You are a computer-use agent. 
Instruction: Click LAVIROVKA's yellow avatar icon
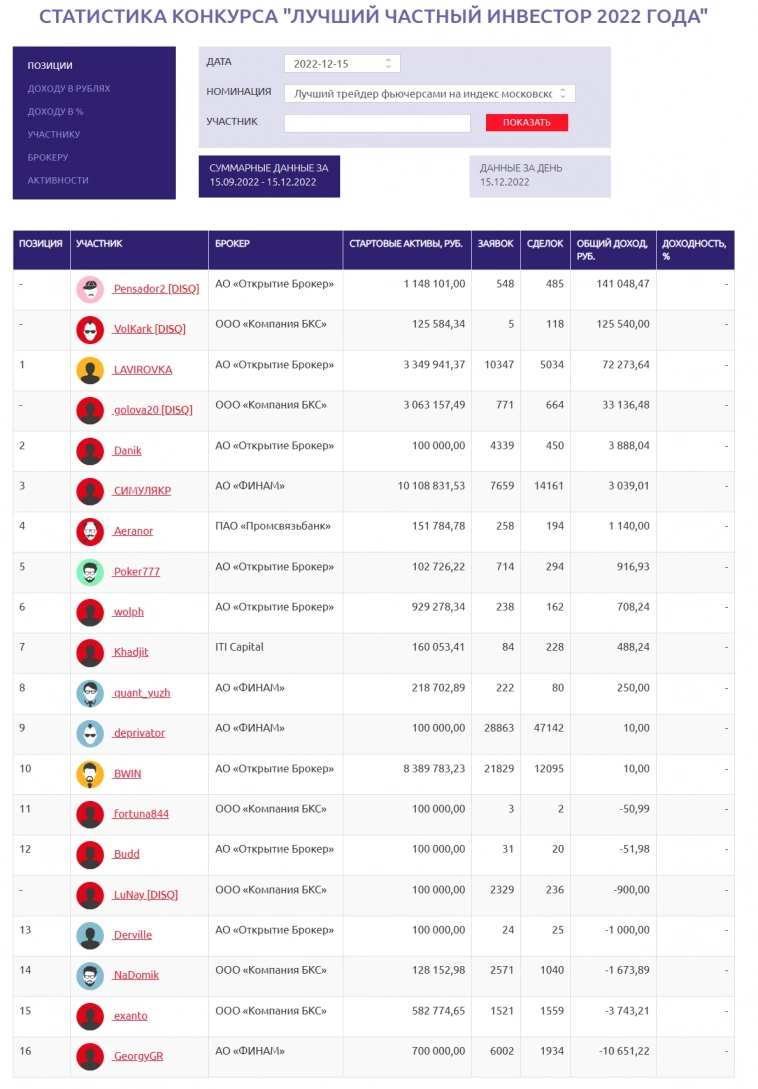(x=90, y=370)
